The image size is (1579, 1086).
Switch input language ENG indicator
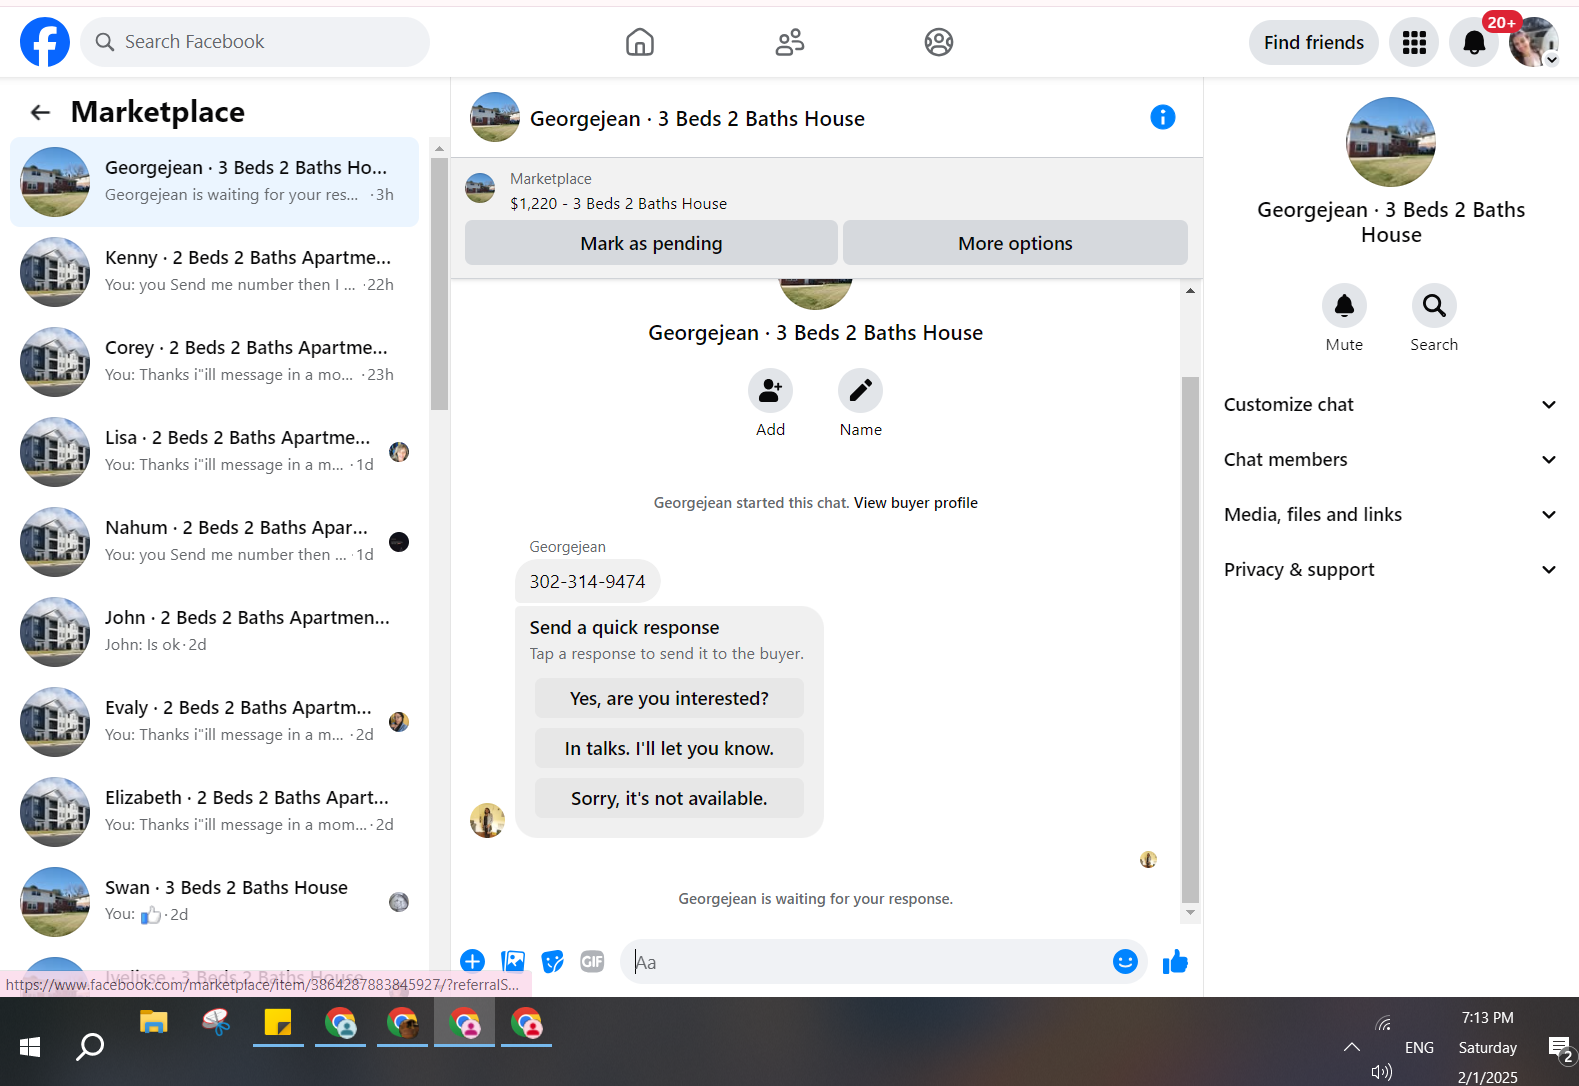[1419, 1047]
